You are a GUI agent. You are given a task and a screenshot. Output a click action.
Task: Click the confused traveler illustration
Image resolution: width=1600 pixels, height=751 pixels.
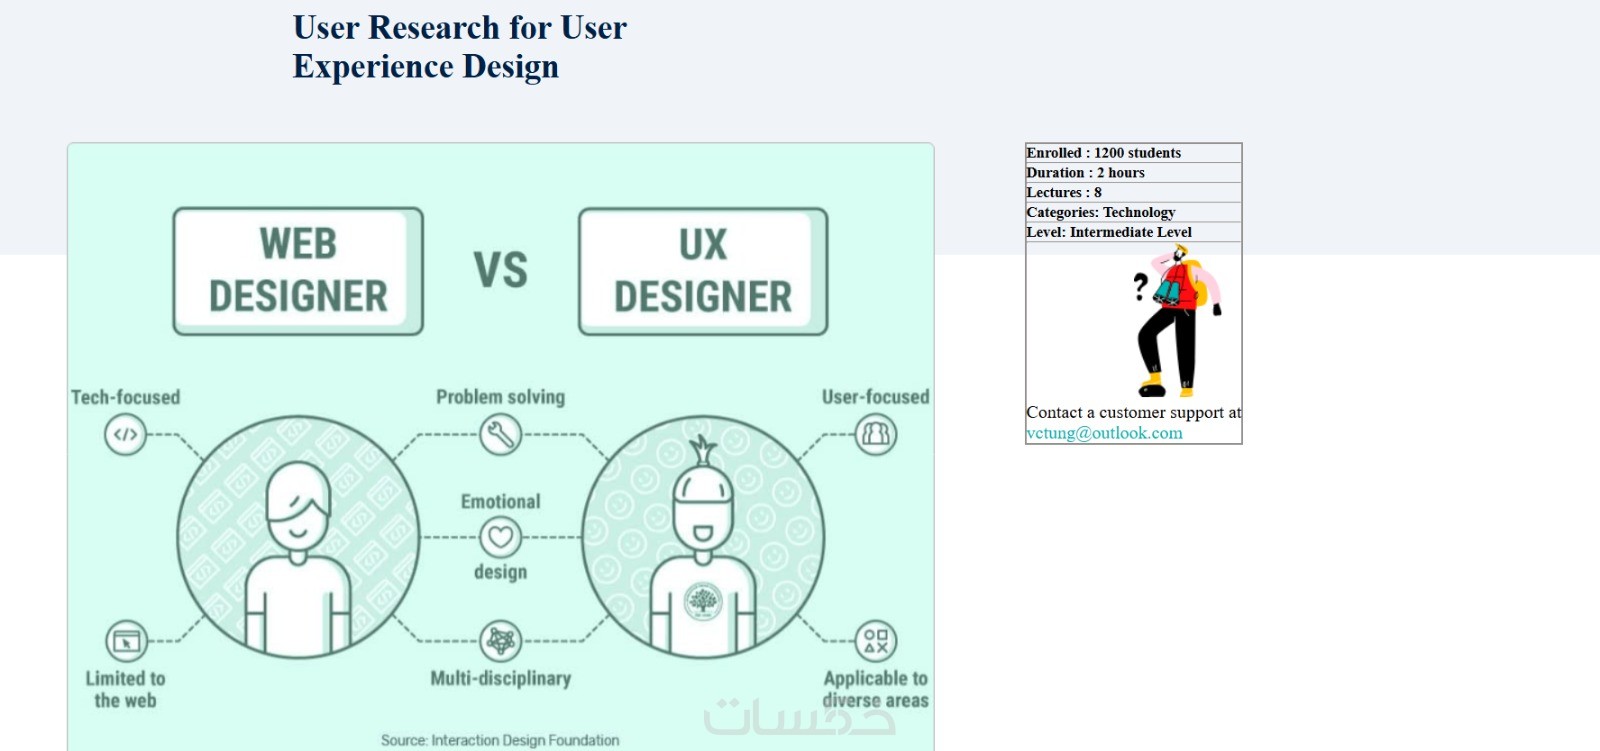(1177, 321)
